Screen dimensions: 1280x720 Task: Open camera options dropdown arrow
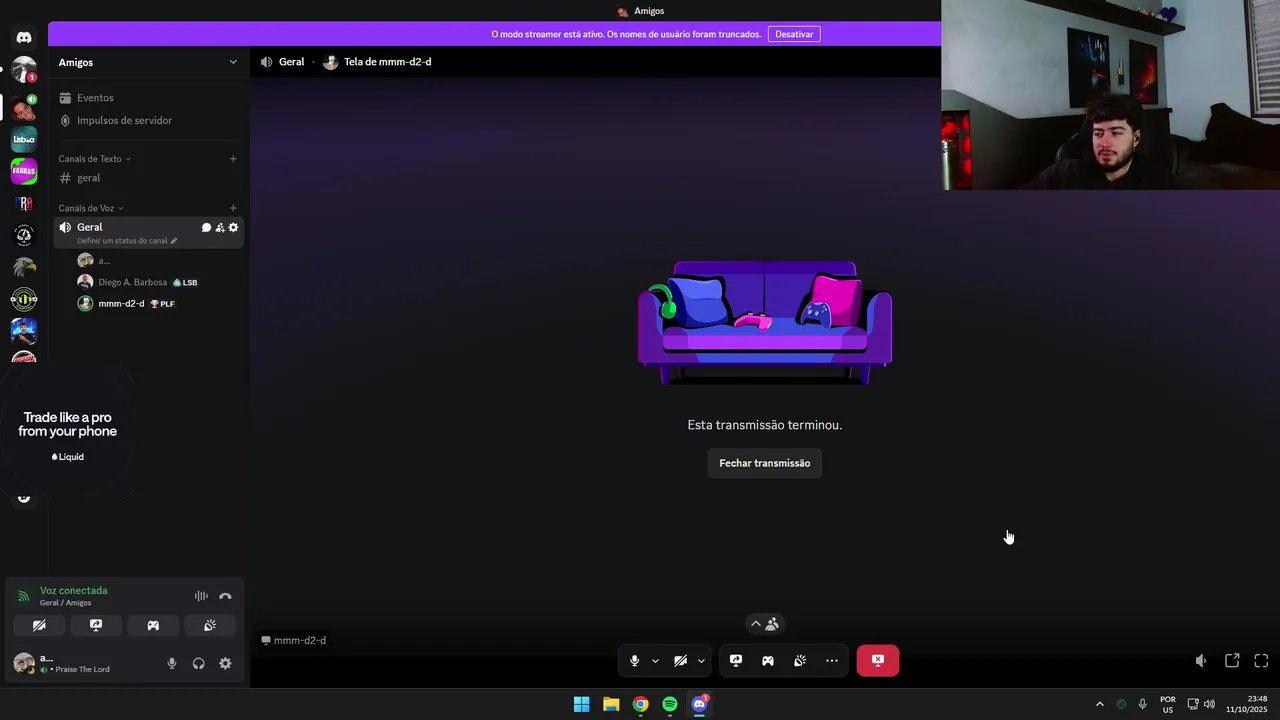coord(701,661)
